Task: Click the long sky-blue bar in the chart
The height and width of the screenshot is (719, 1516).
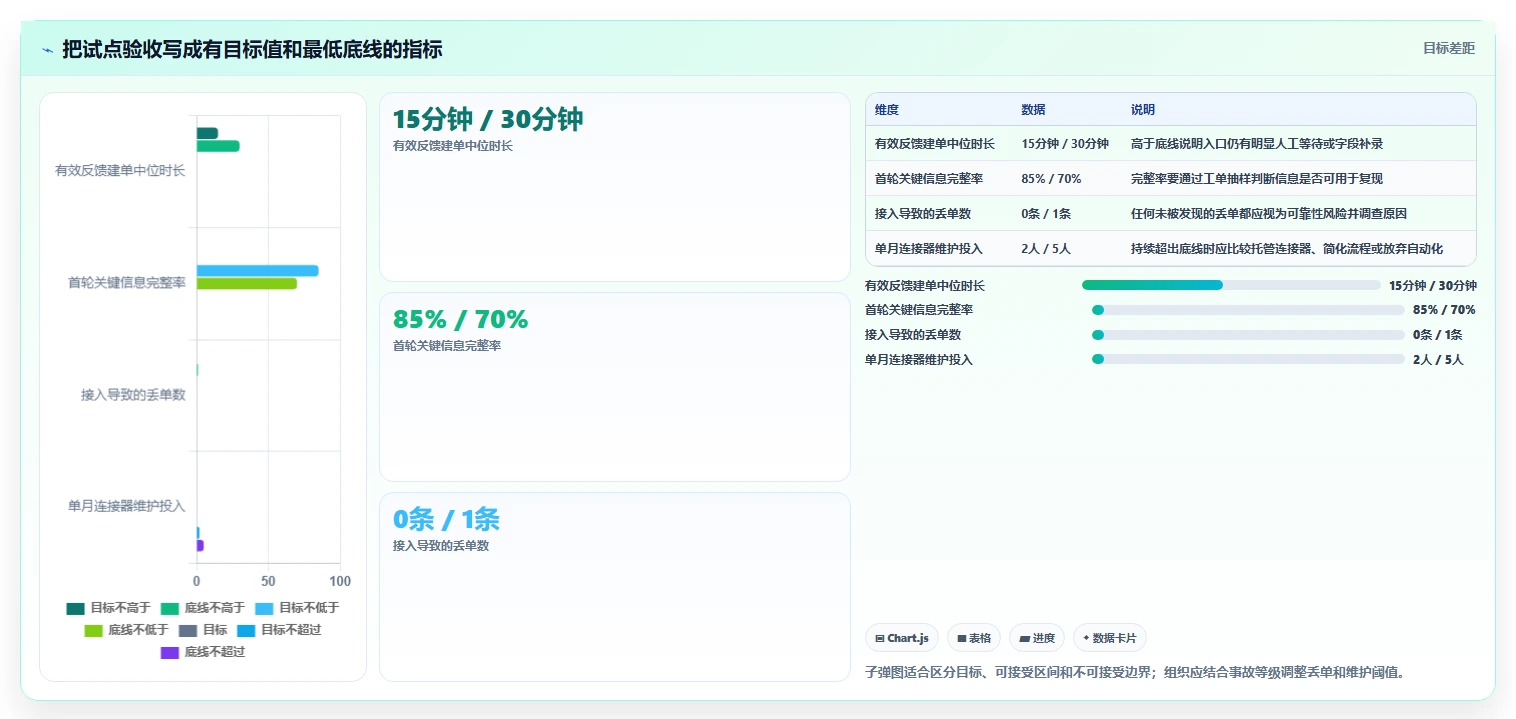Action: pos(257,271)
